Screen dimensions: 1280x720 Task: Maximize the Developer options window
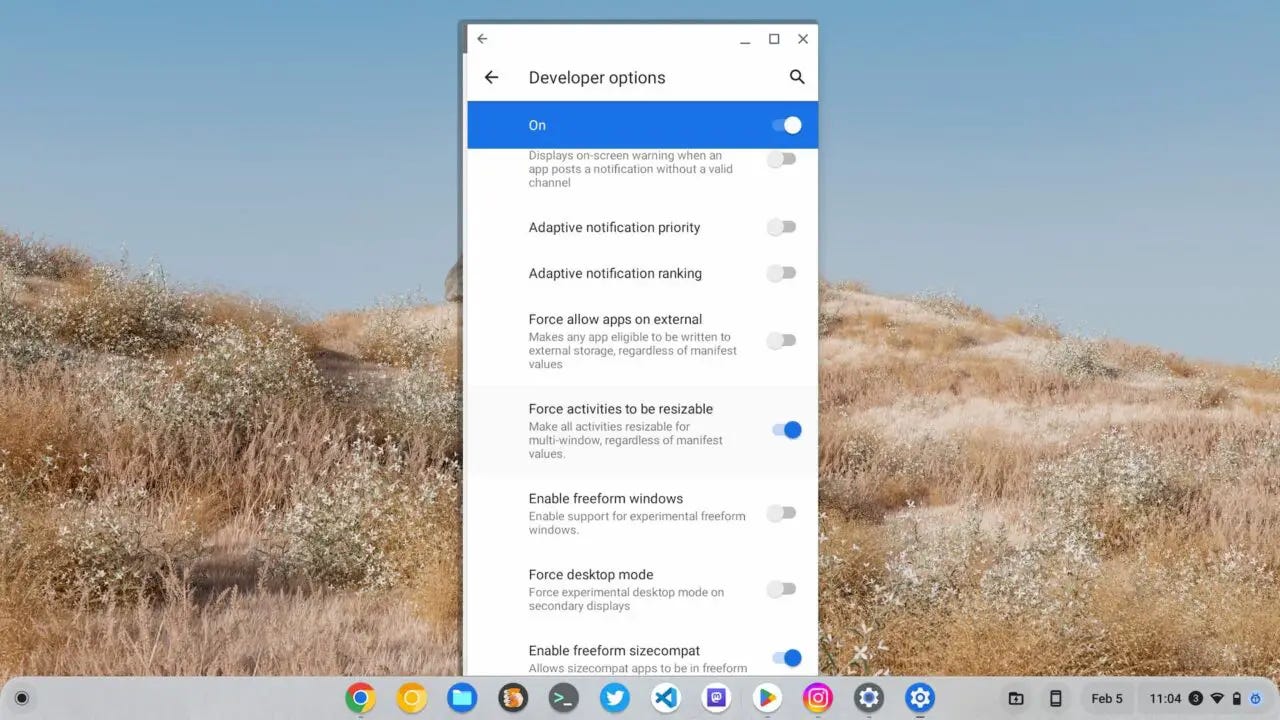point(774,39)
